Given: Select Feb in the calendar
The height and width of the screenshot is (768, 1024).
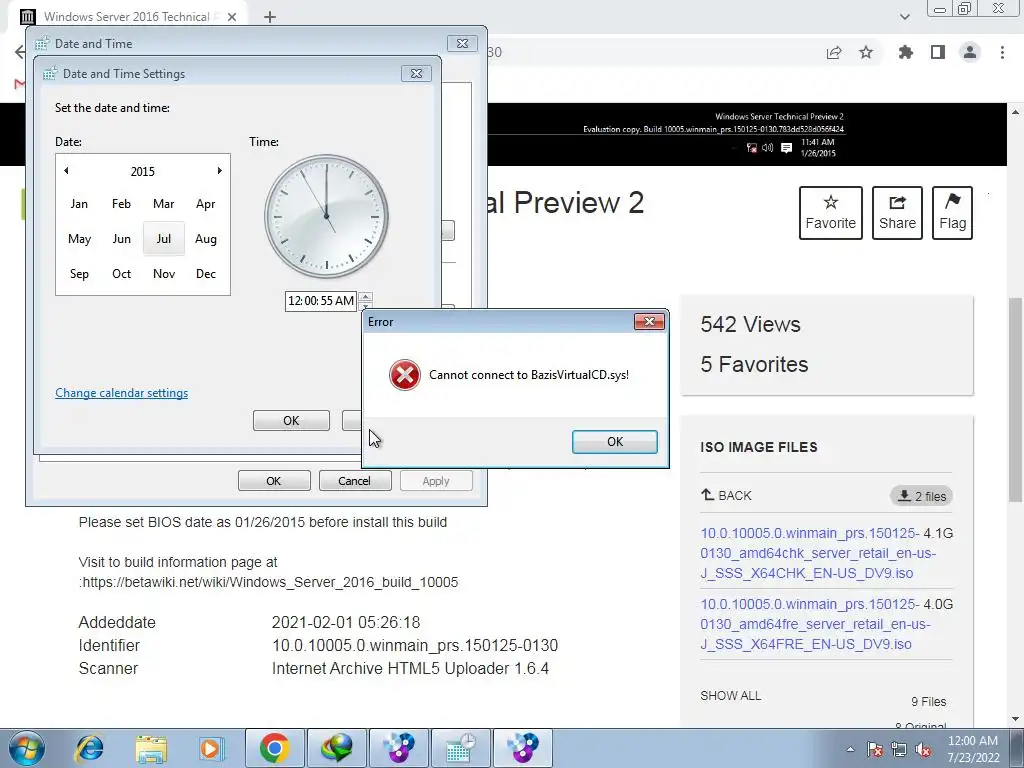Looking at the screenshot, I should click(x=121, y=204).
